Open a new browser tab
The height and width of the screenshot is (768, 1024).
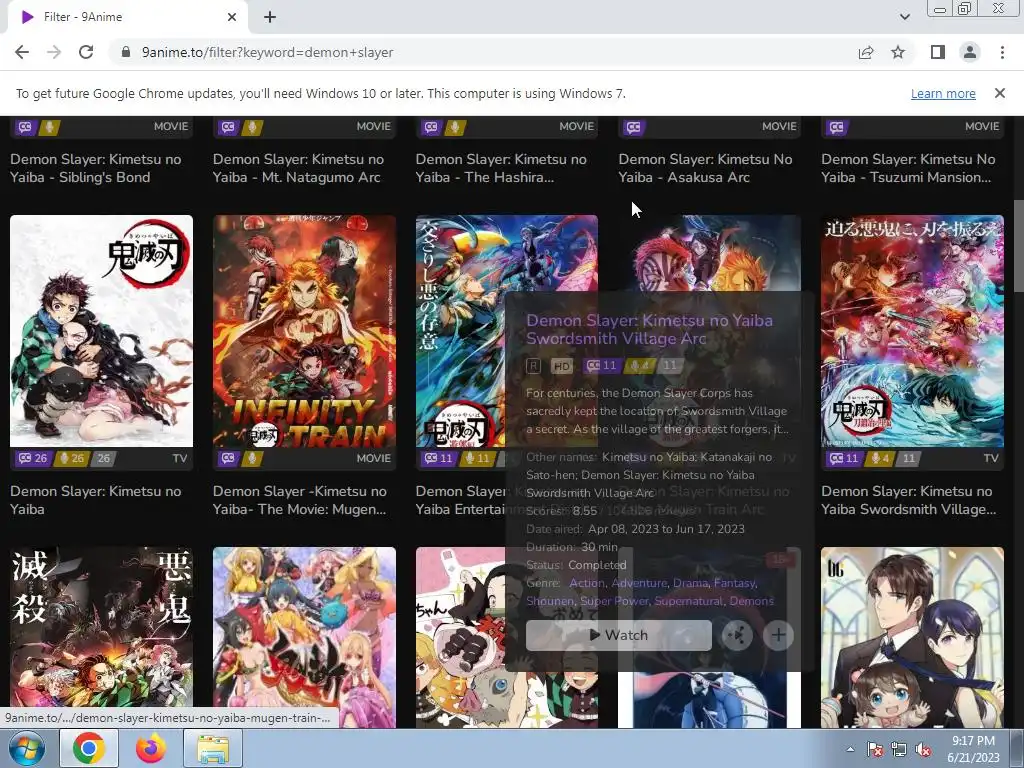(x=270, y=17)
